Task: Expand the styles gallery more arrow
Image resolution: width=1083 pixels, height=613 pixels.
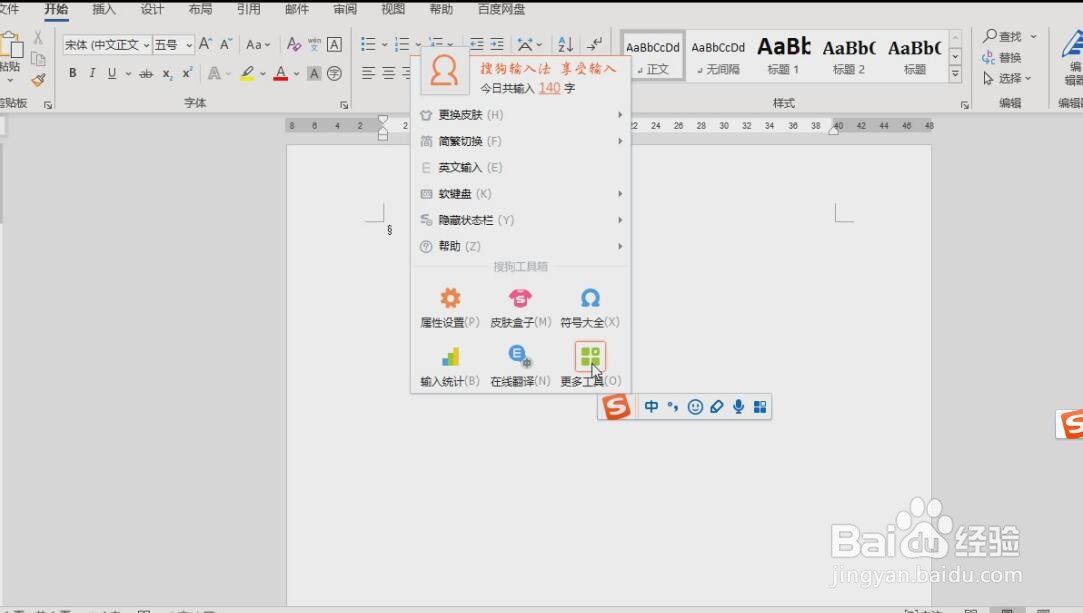Action: (955, 74)
